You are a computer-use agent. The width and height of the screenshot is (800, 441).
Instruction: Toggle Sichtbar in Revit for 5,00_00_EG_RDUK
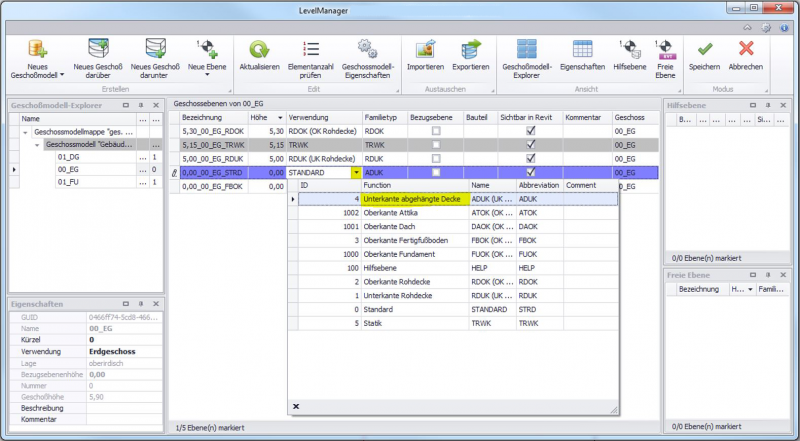(x=531, y=158)
